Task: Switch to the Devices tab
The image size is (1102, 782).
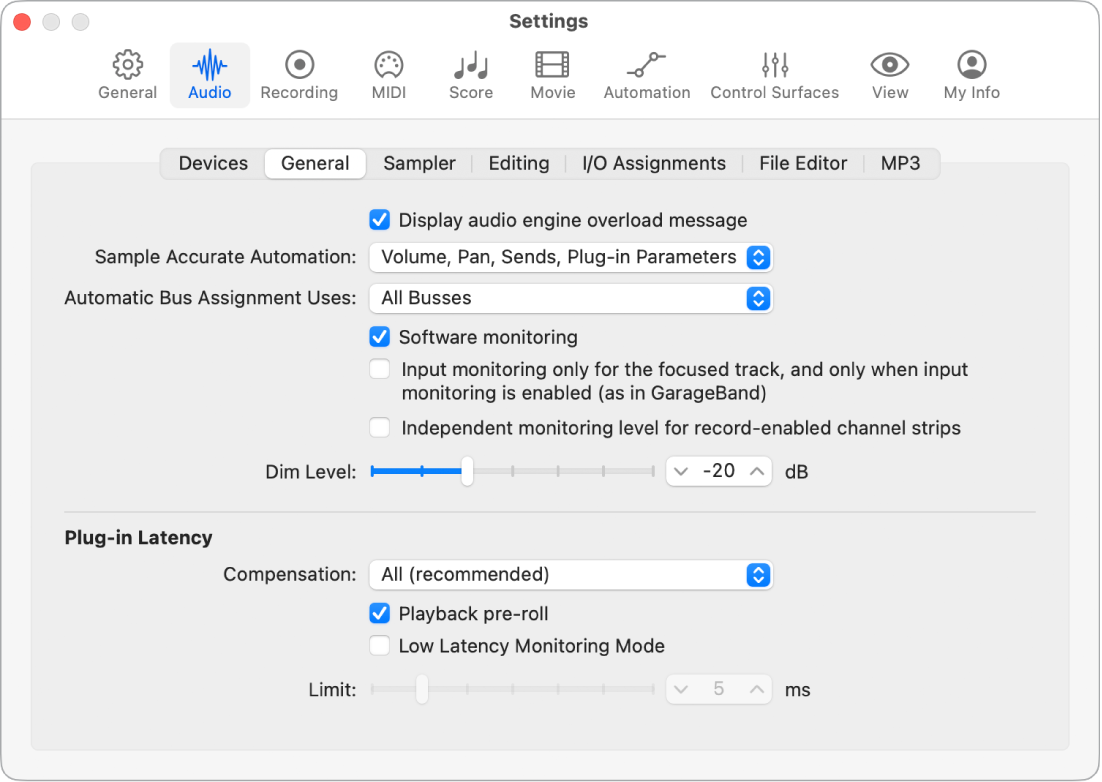Action: point(212,163)
